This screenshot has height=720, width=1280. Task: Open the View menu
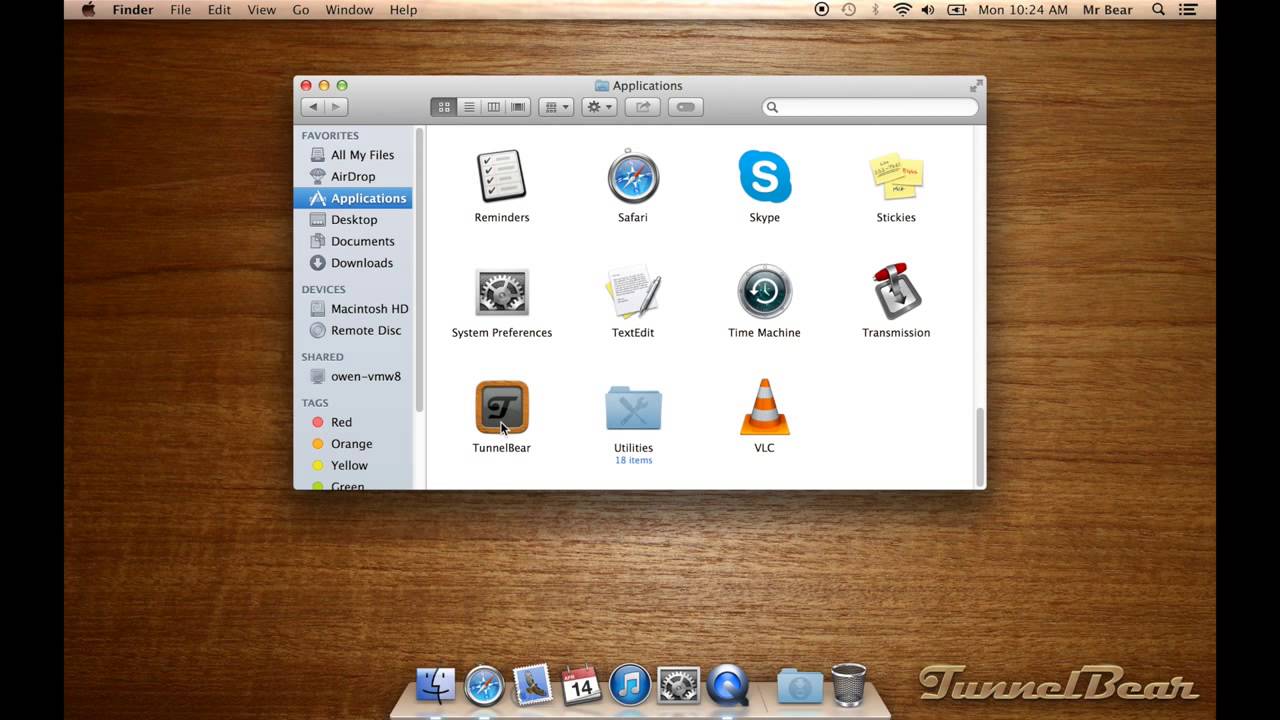coord(261,10)
